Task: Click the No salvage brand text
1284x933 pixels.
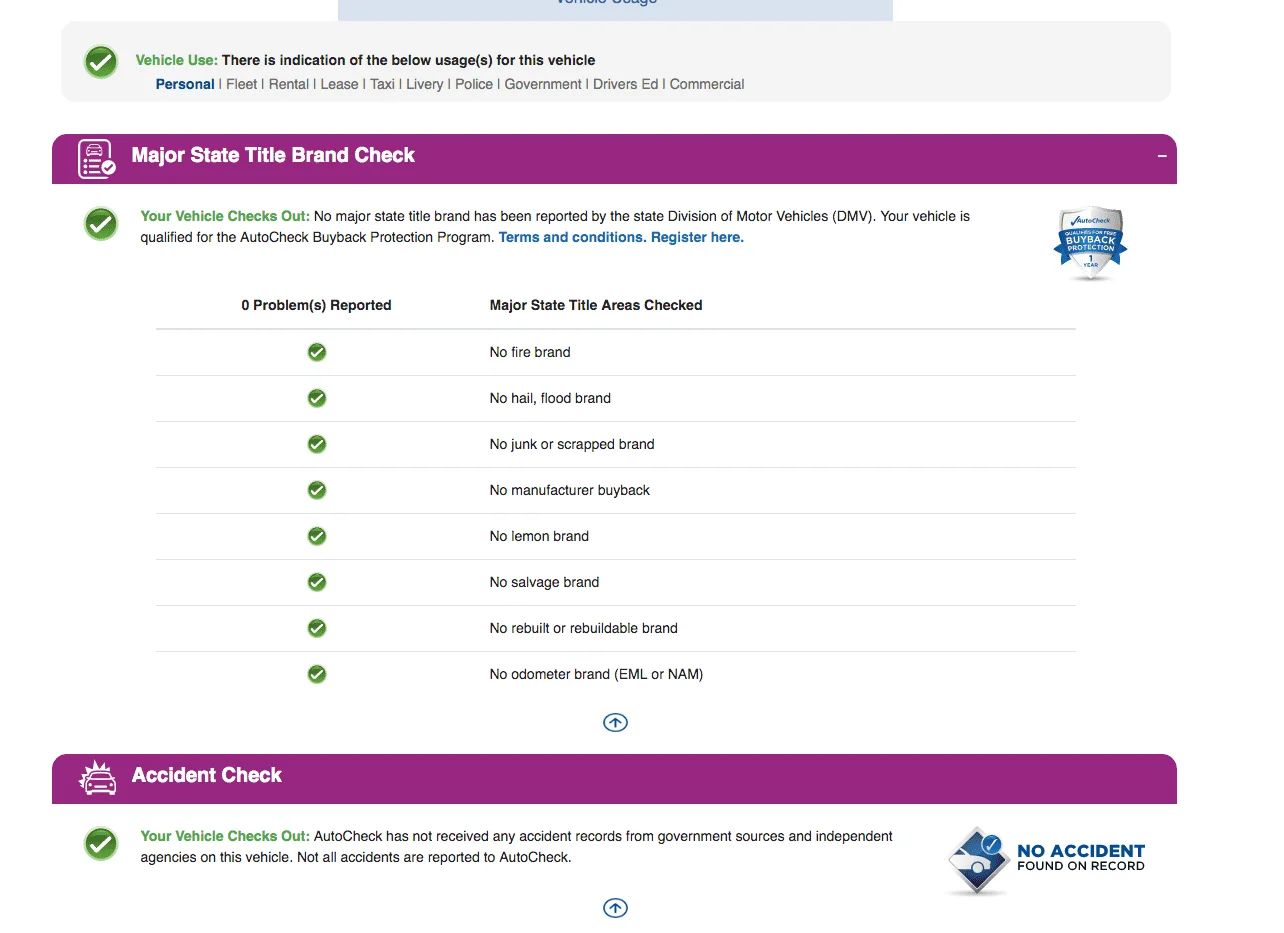Action: 545,582
